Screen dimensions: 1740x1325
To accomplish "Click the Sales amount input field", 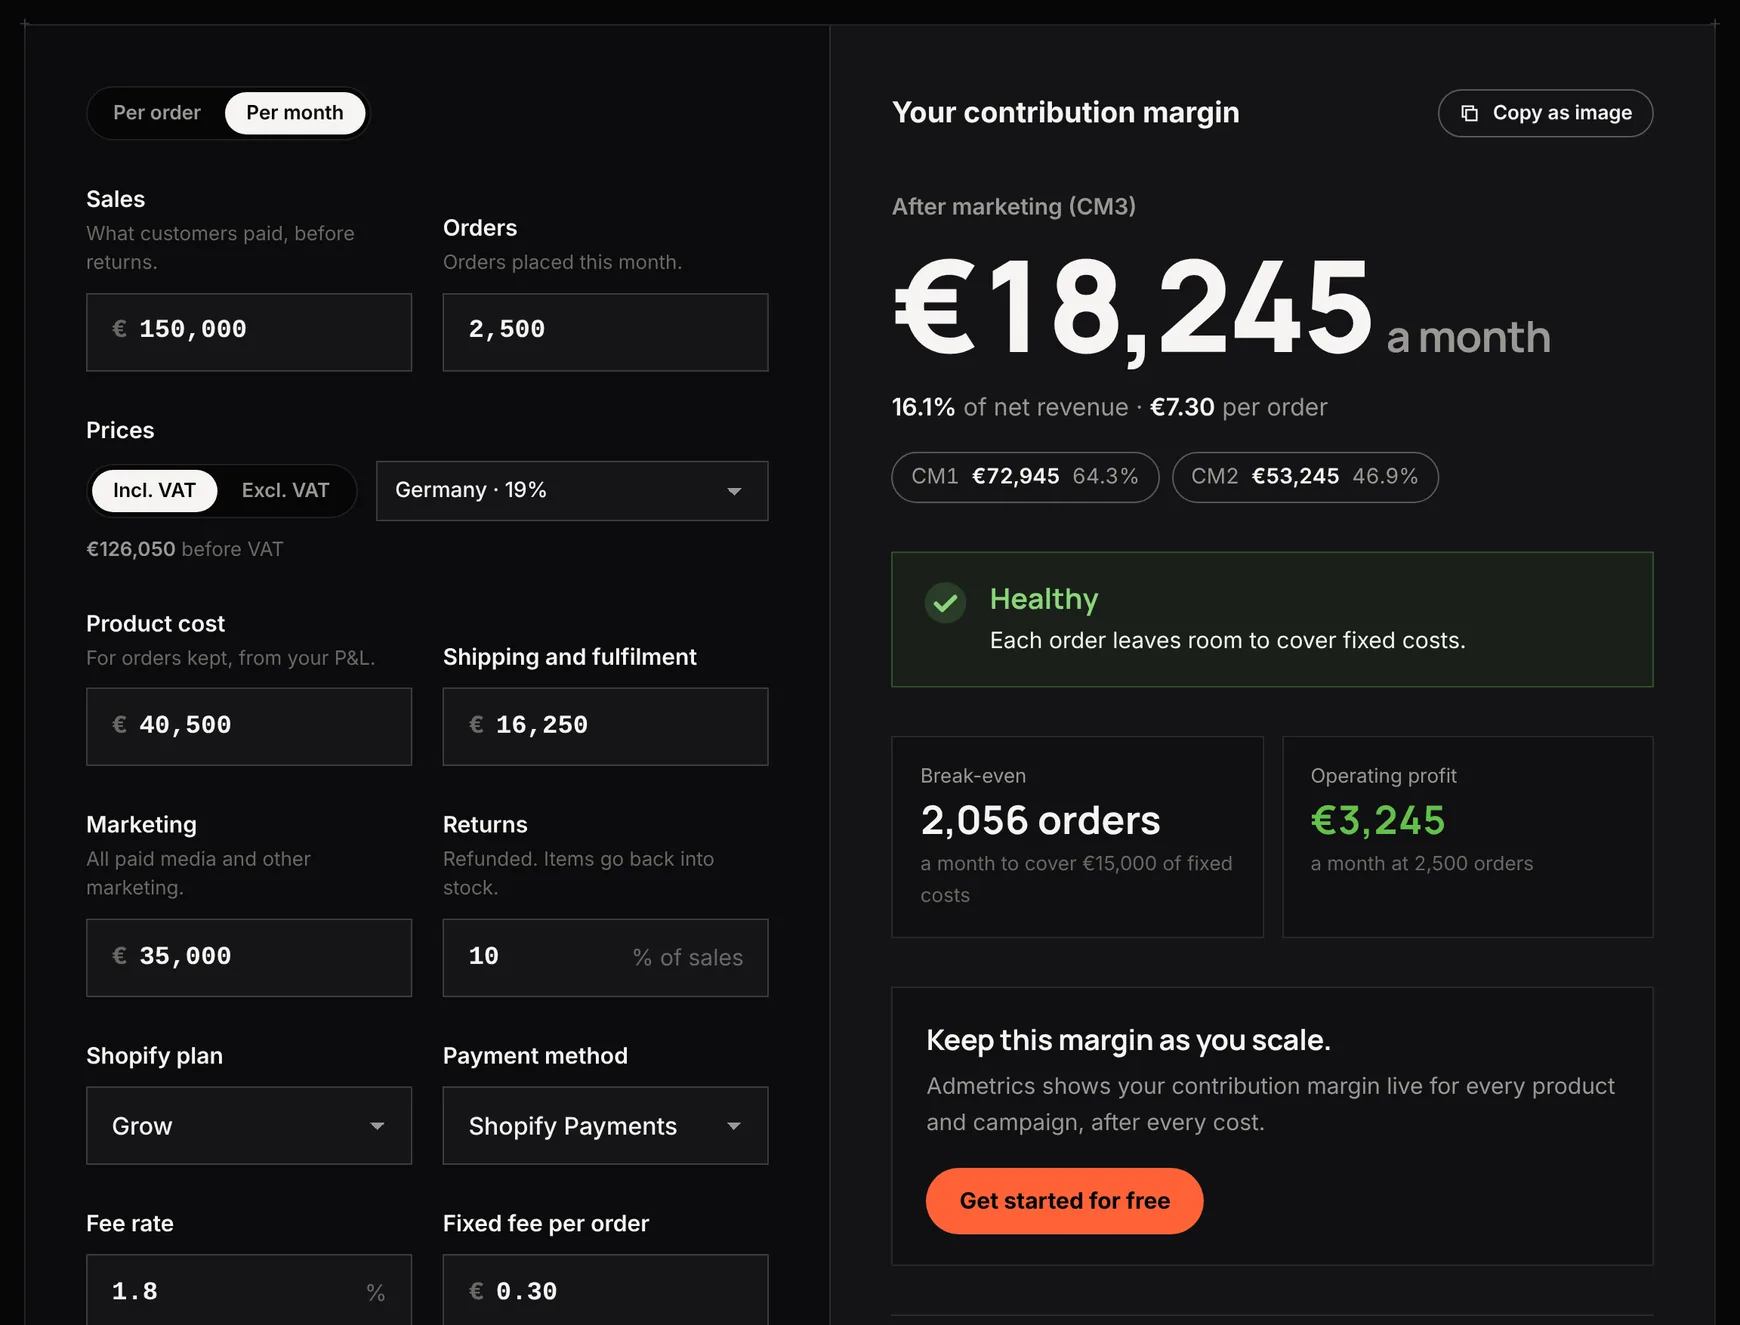I will (x=249, y=332).
